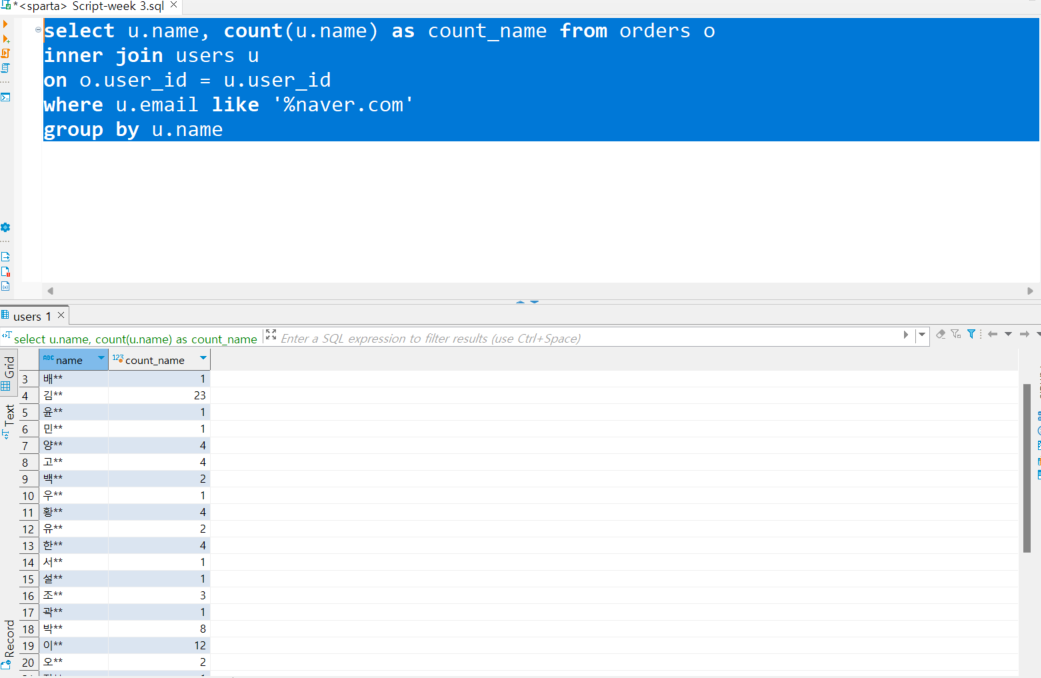Apply filter with the arrow button
This screenshot has width=1041, height=678.
[906, 335]
